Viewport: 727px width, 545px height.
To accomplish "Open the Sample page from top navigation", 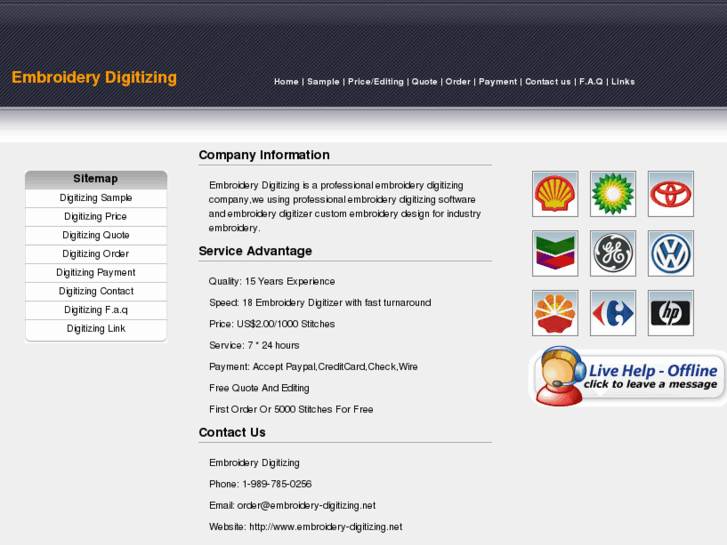I will pyautogui.click(x=323, y=82).
